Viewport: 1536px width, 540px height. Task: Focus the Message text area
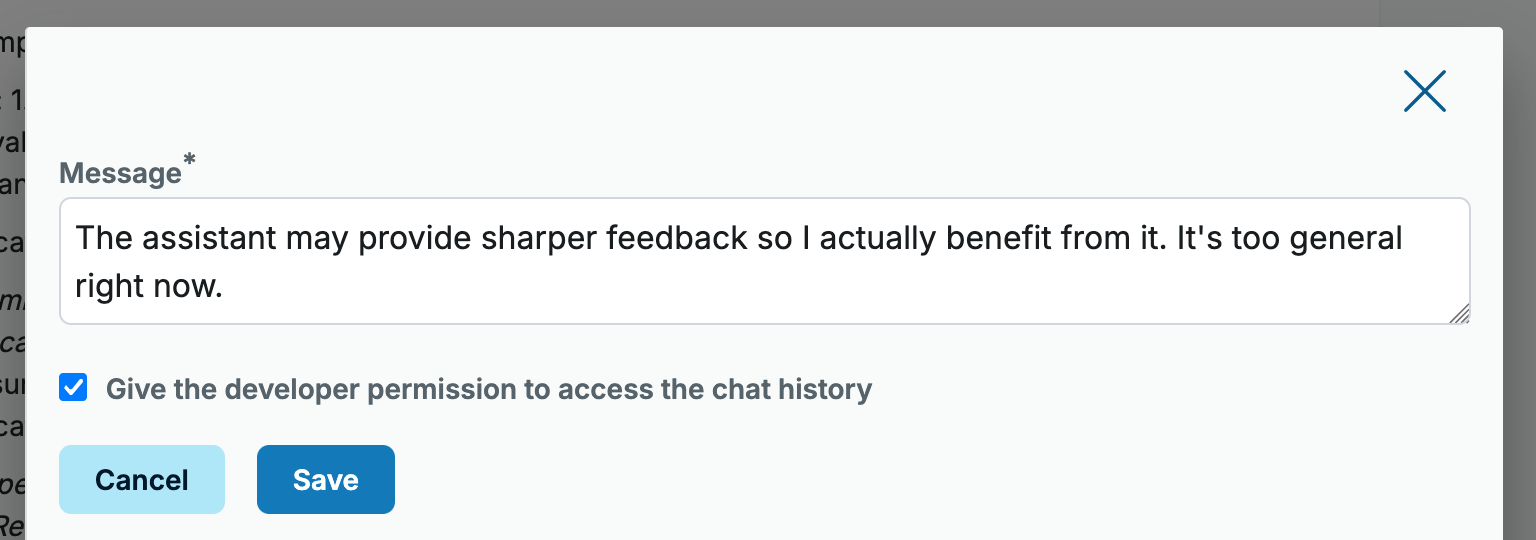[x=765, y=261]
